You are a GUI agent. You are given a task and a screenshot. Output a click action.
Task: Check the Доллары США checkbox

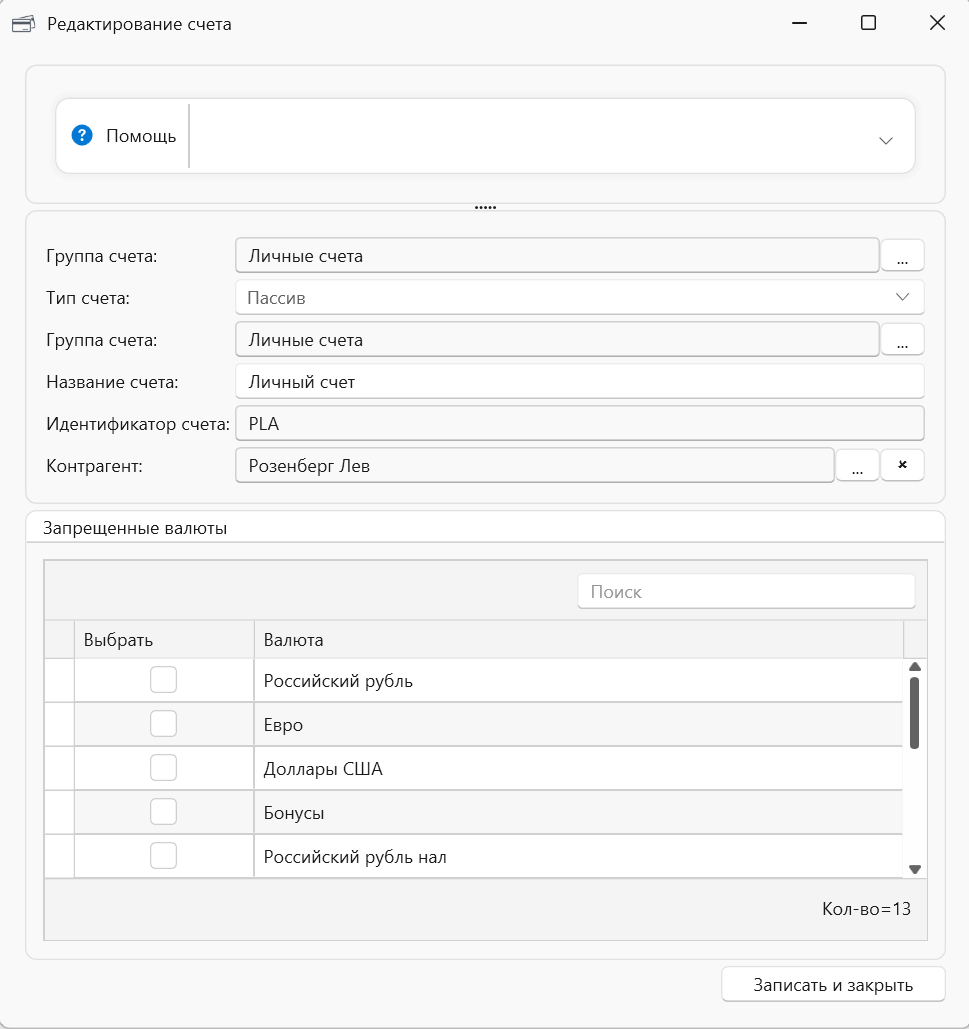click(x=163, y=768)
